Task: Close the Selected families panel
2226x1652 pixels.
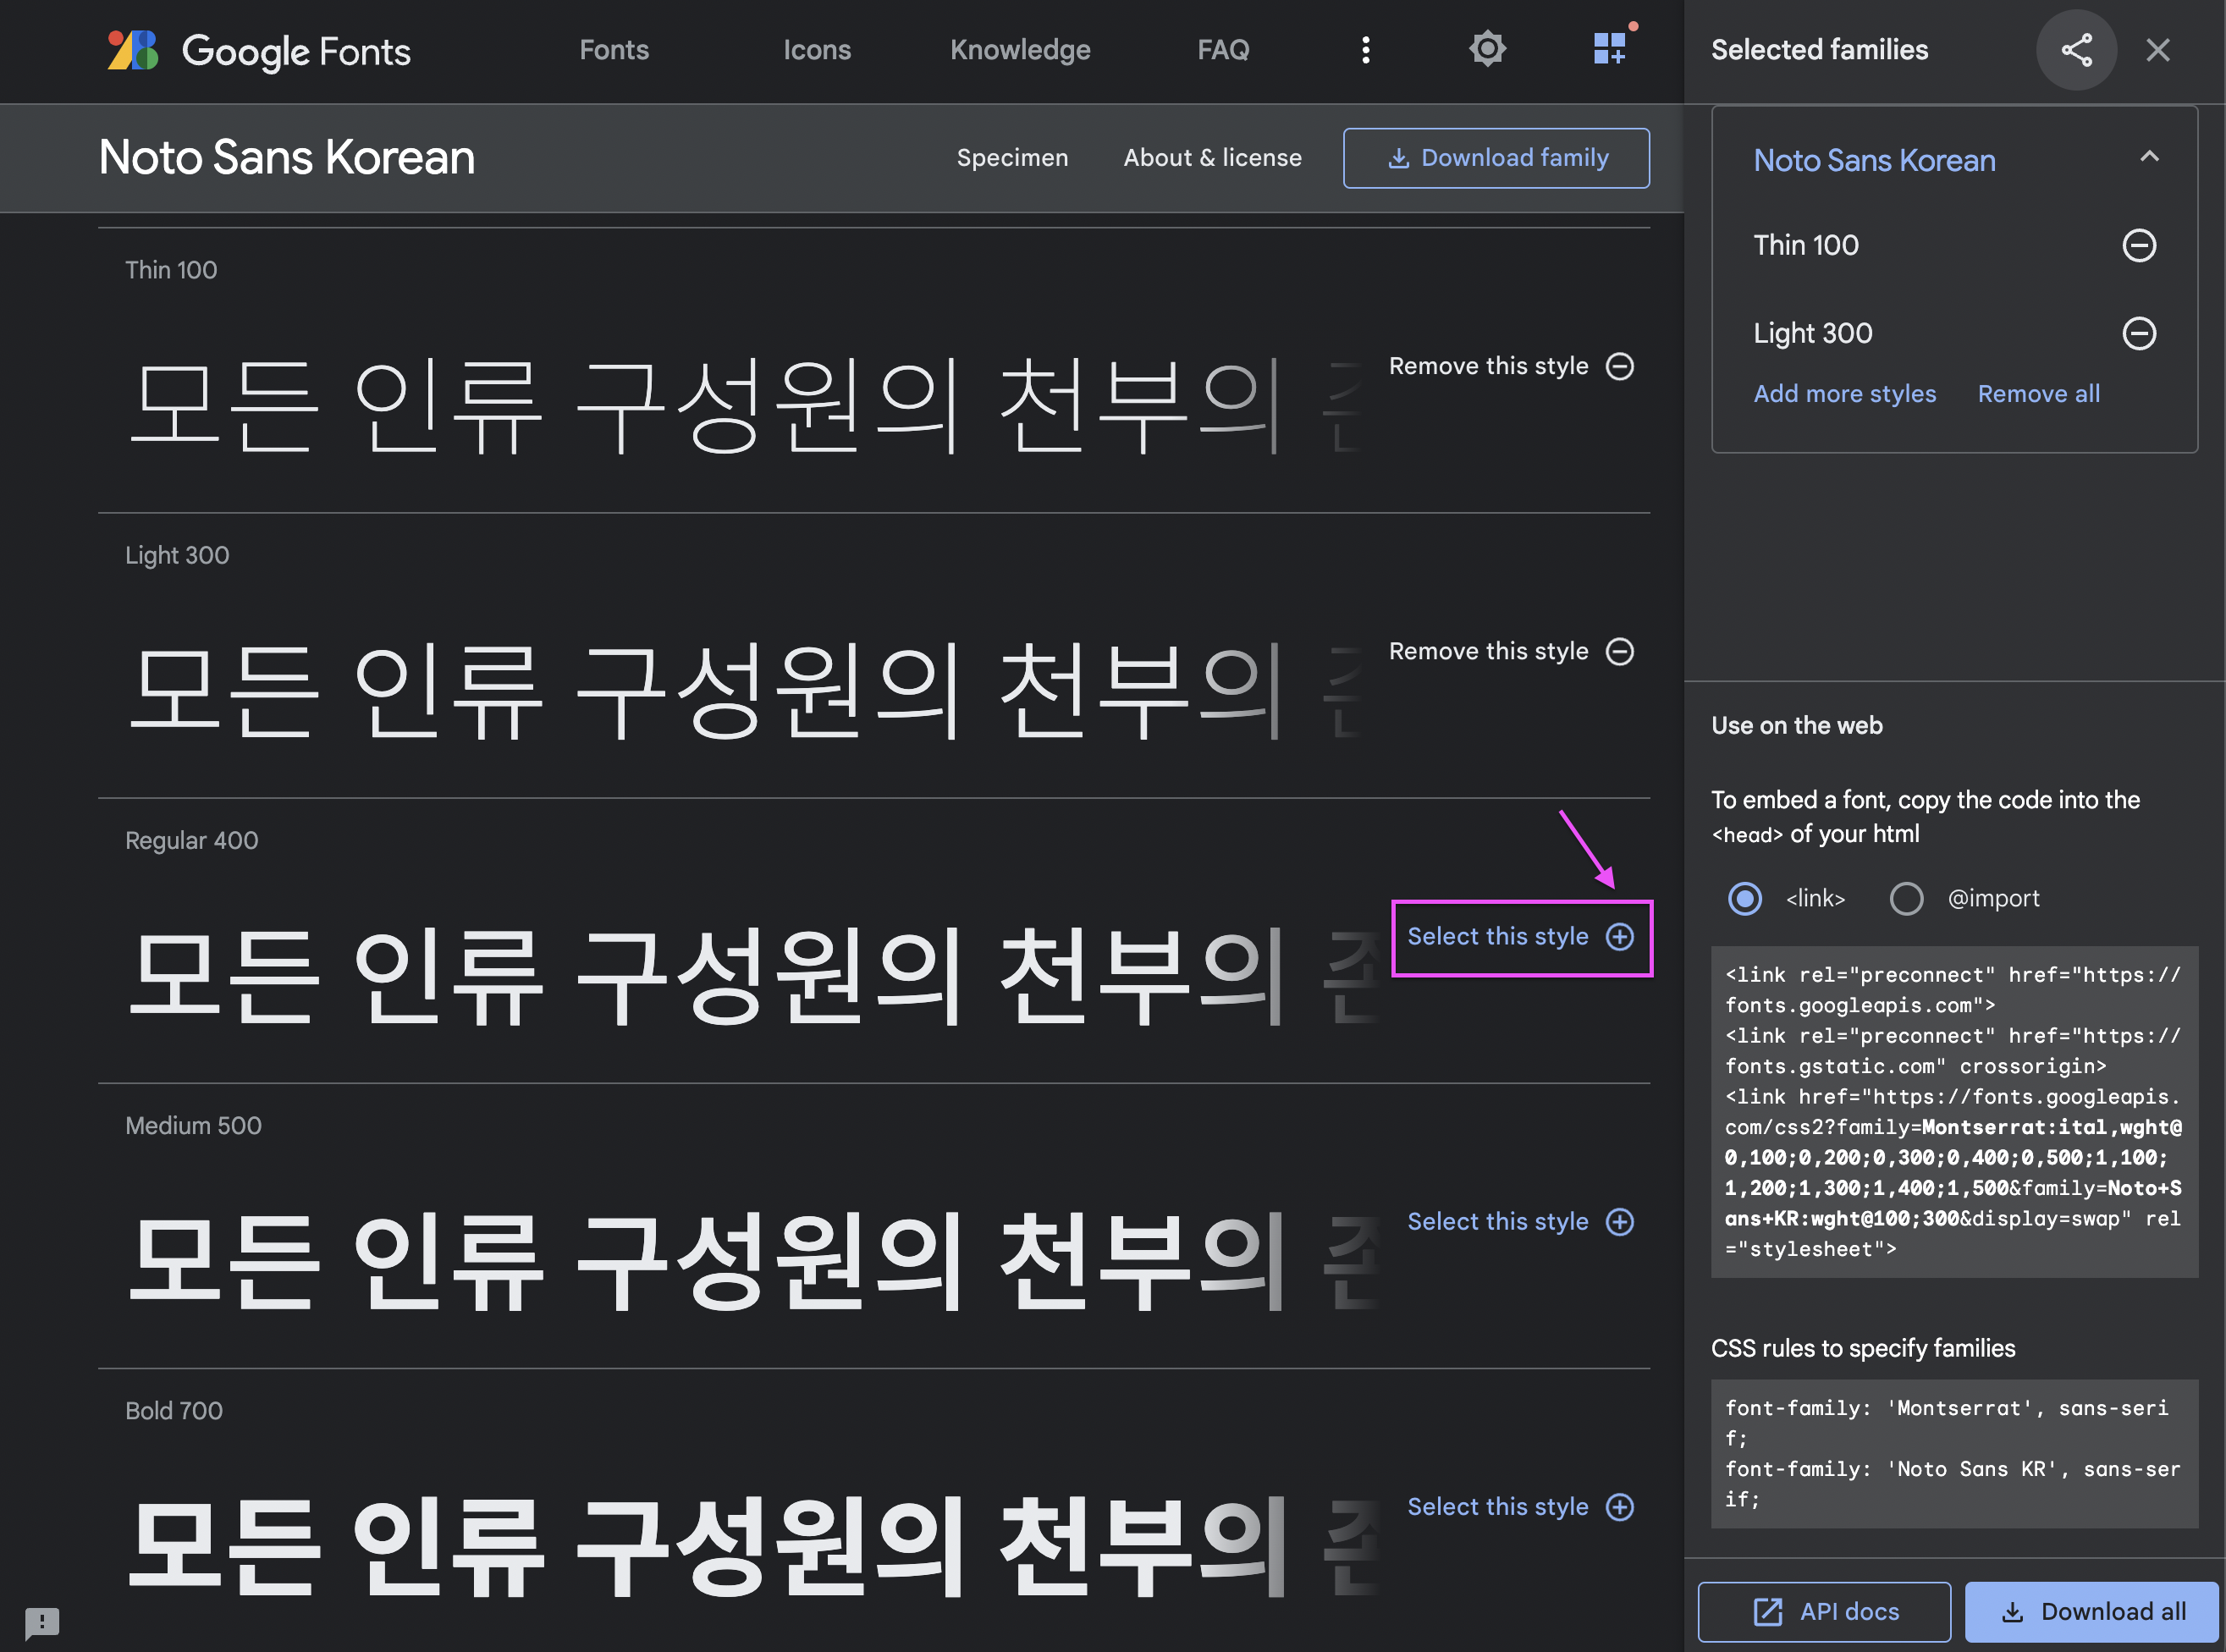Action: [x=2158, y=50]
